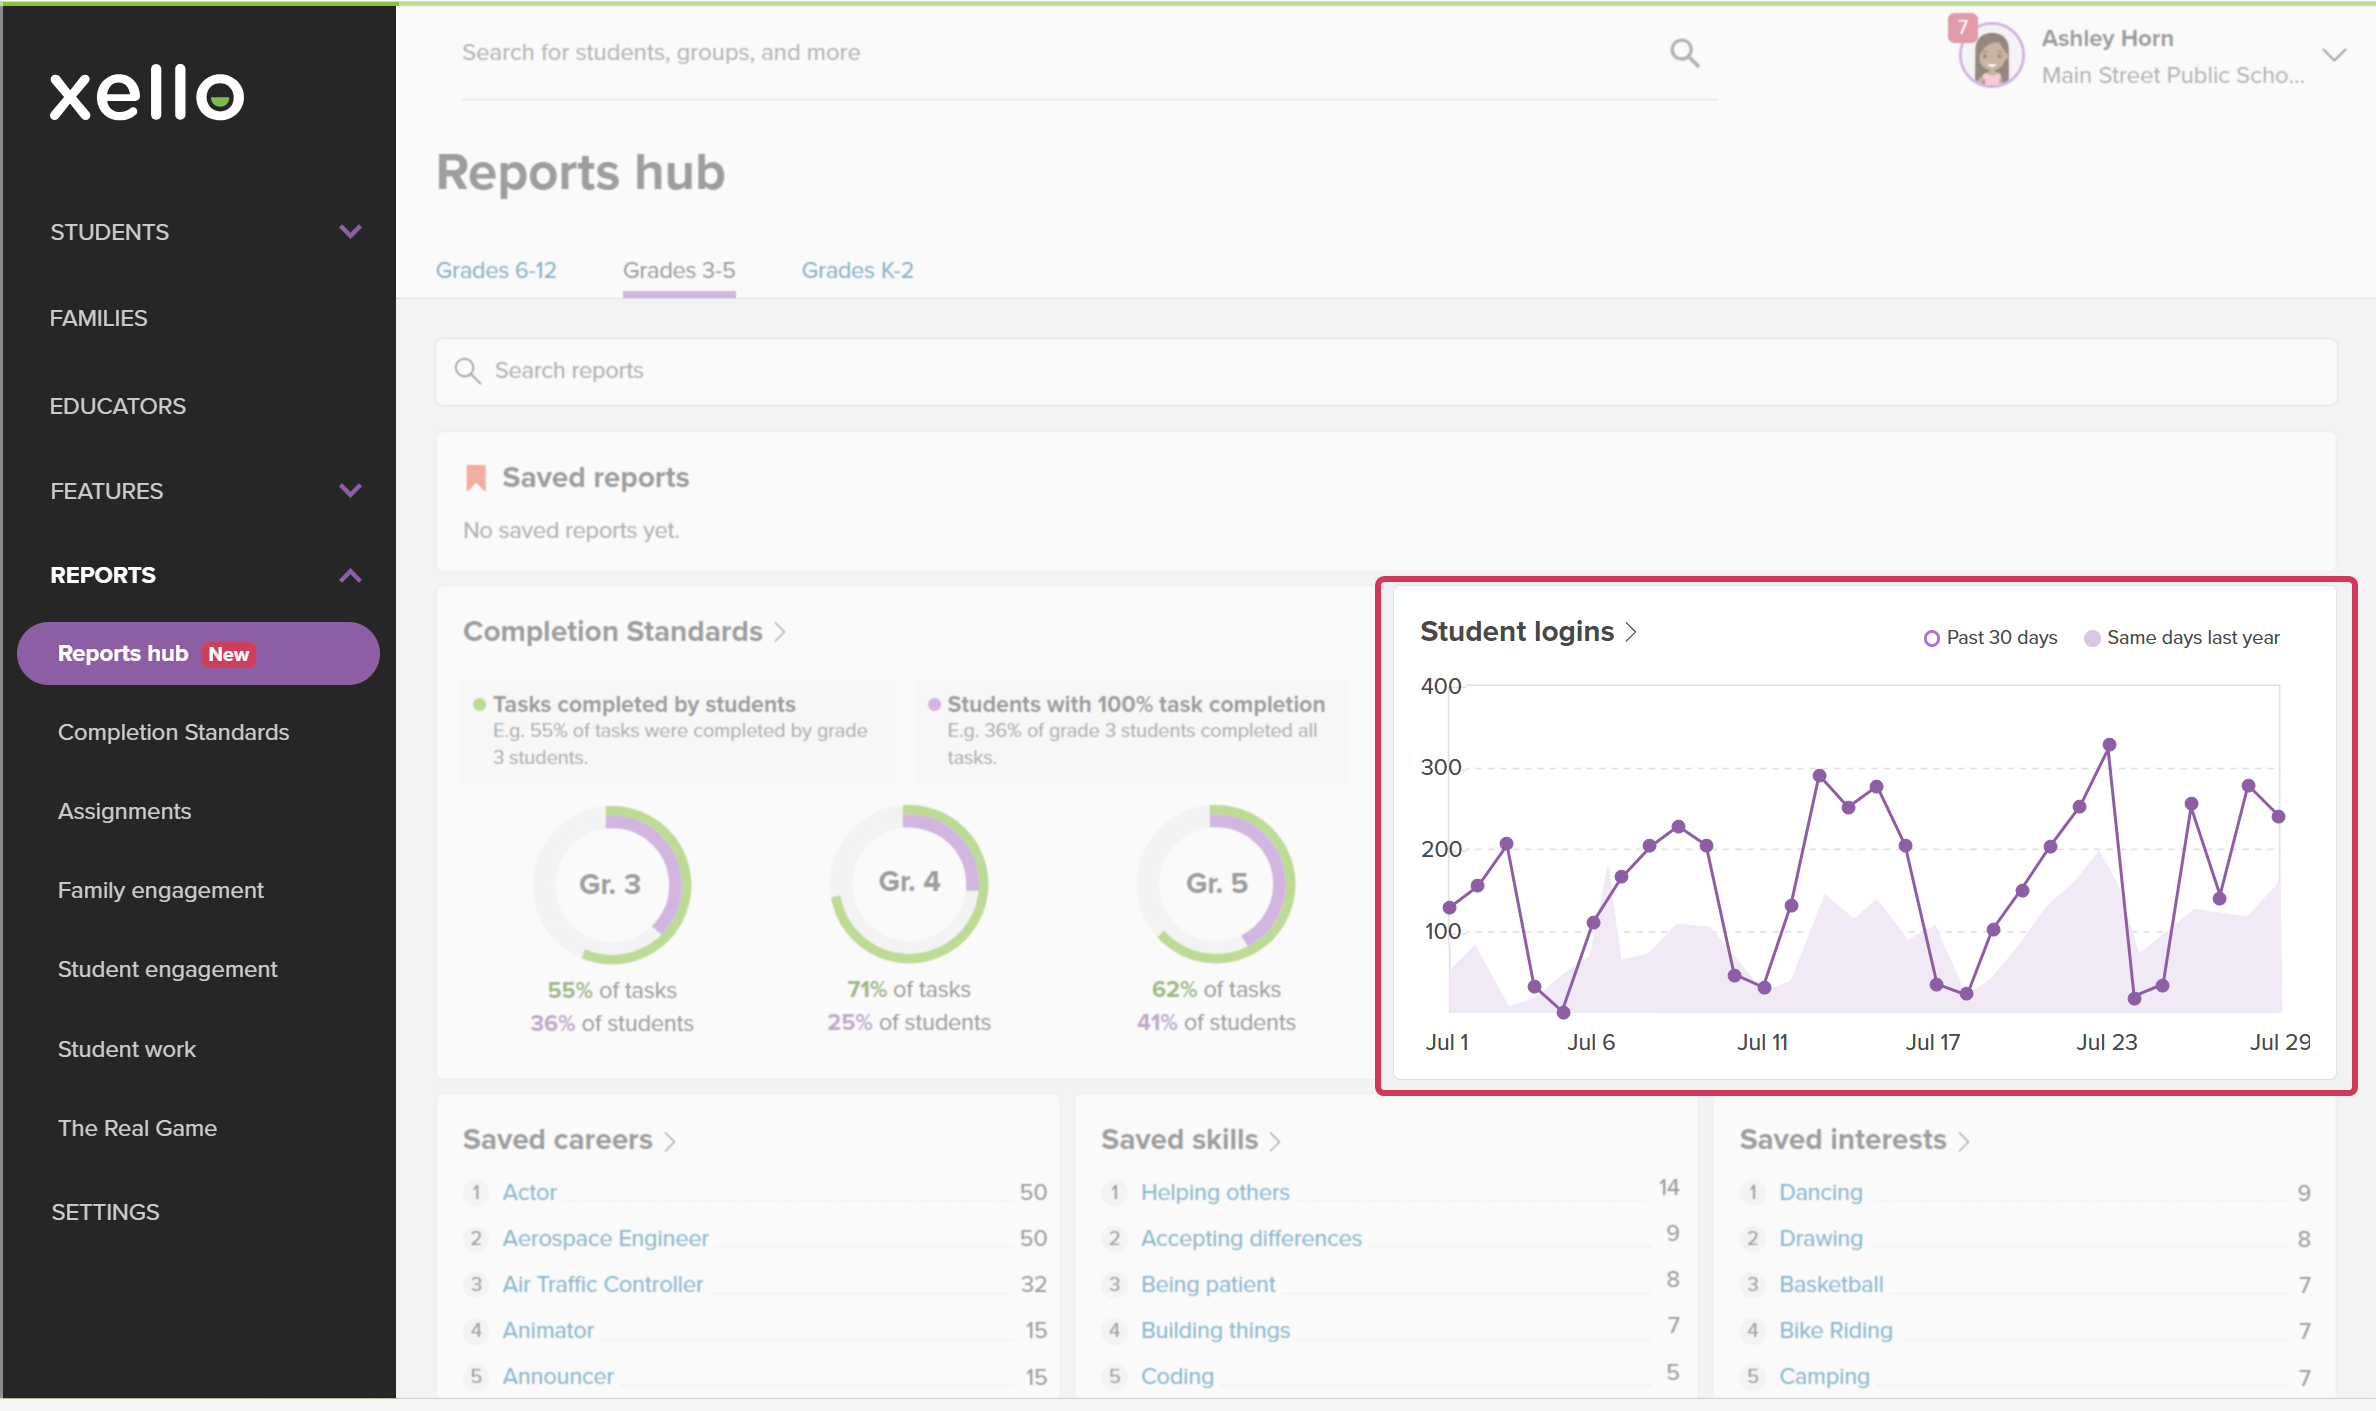Open the Aerospace Engineer career link
Screen dimensions: 2376x1411
click(605, 1238)
